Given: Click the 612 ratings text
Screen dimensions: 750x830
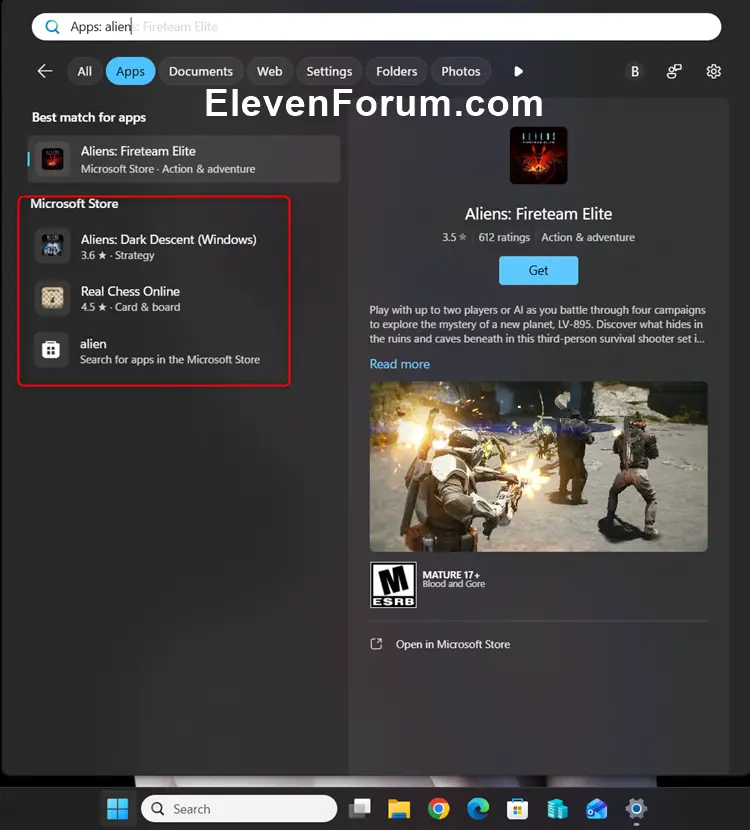Looking at the screenshot, I should tap(504, 237).
